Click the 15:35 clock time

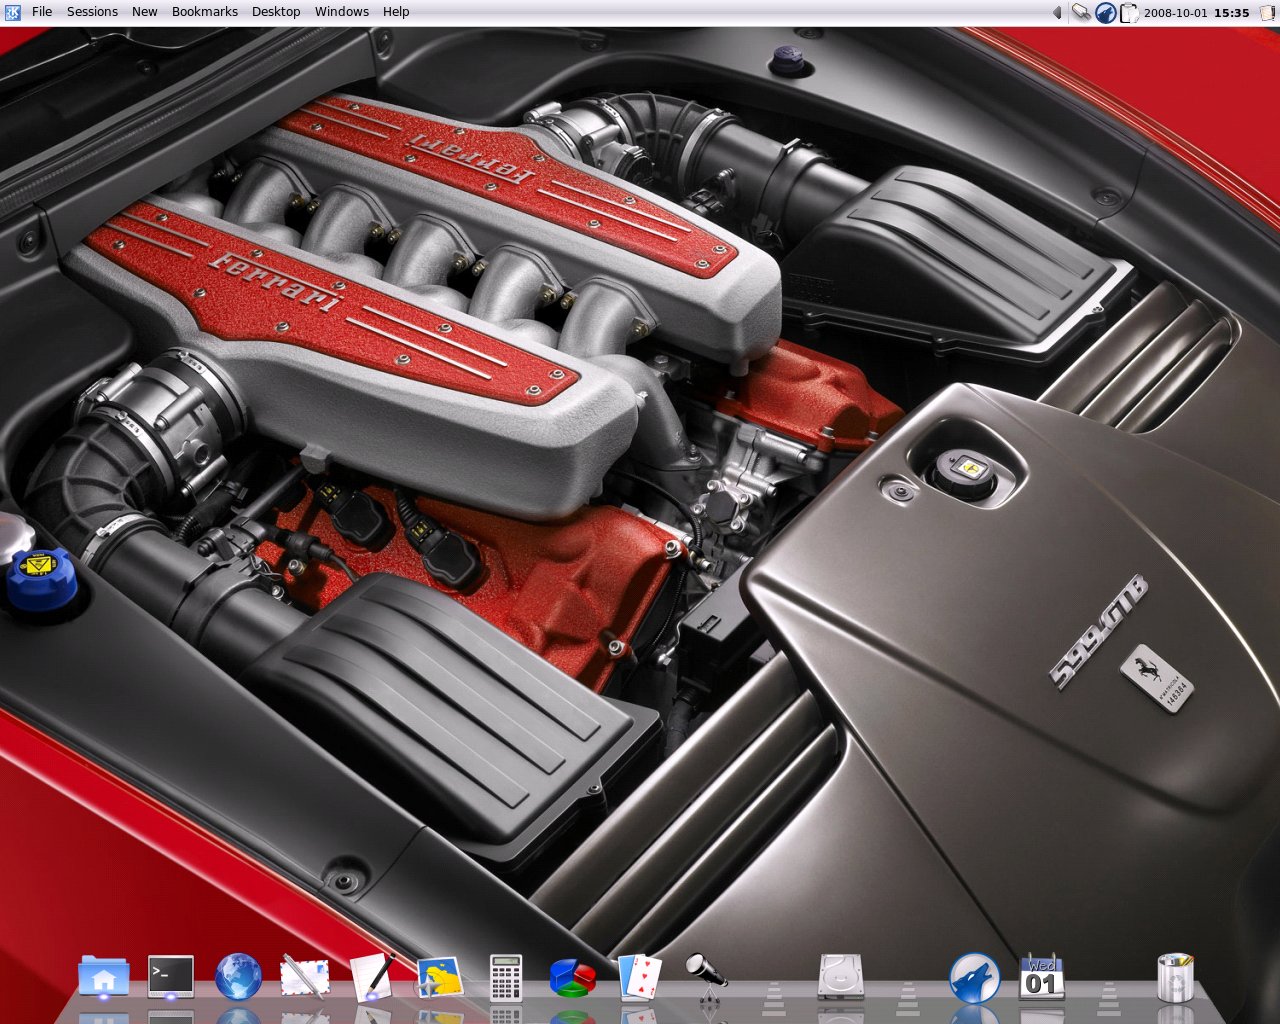(x=1232, y=13)
